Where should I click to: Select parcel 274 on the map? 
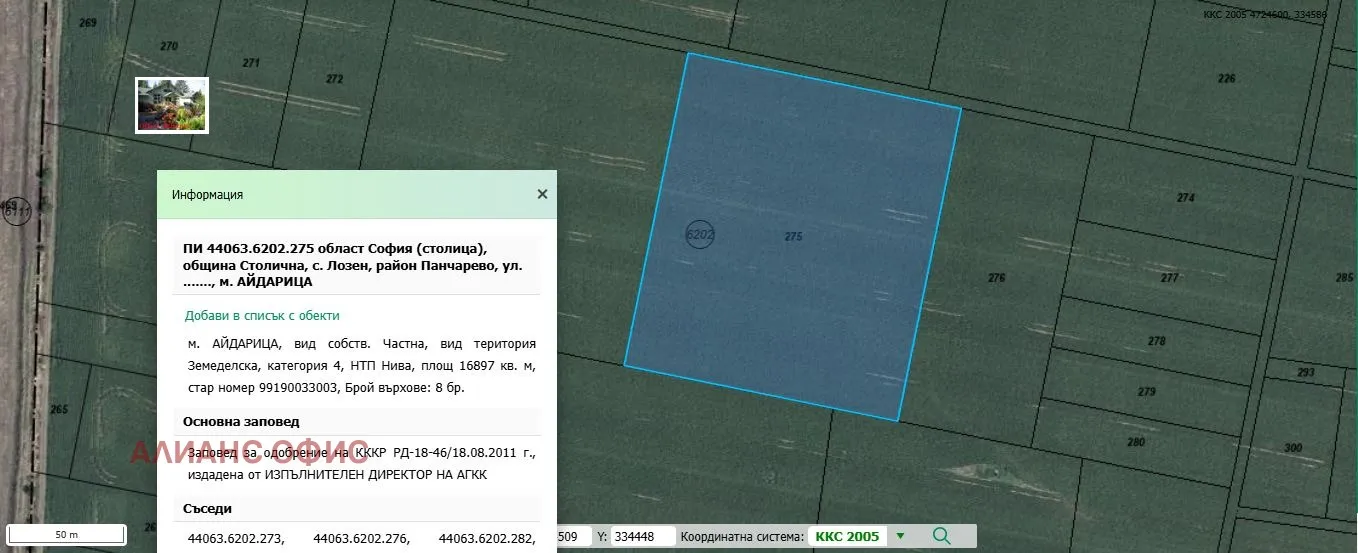(1185, 198)
